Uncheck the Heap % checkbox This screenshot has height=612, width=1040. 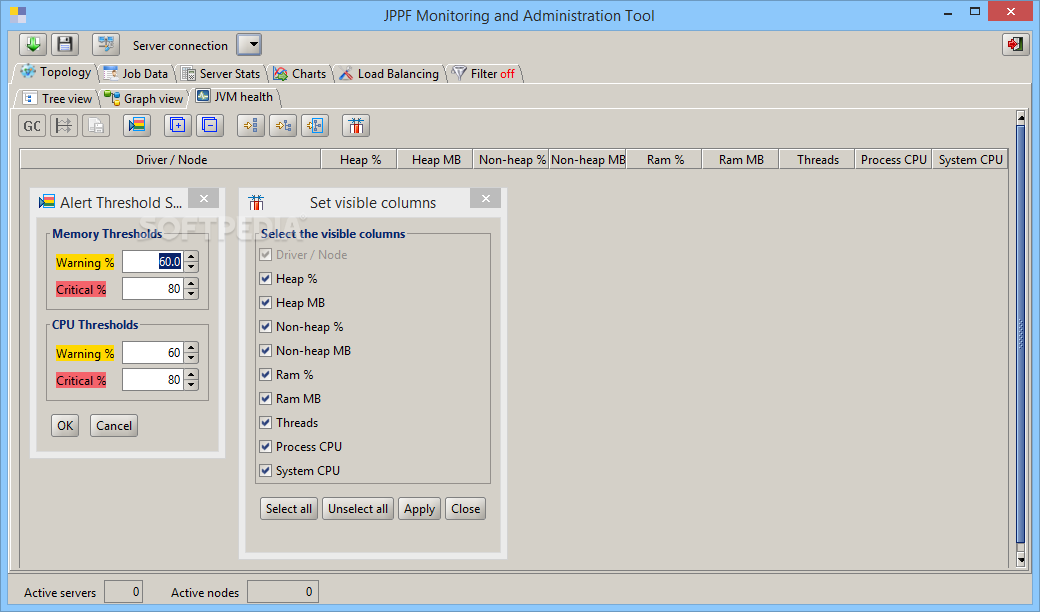tap(265, 278)
